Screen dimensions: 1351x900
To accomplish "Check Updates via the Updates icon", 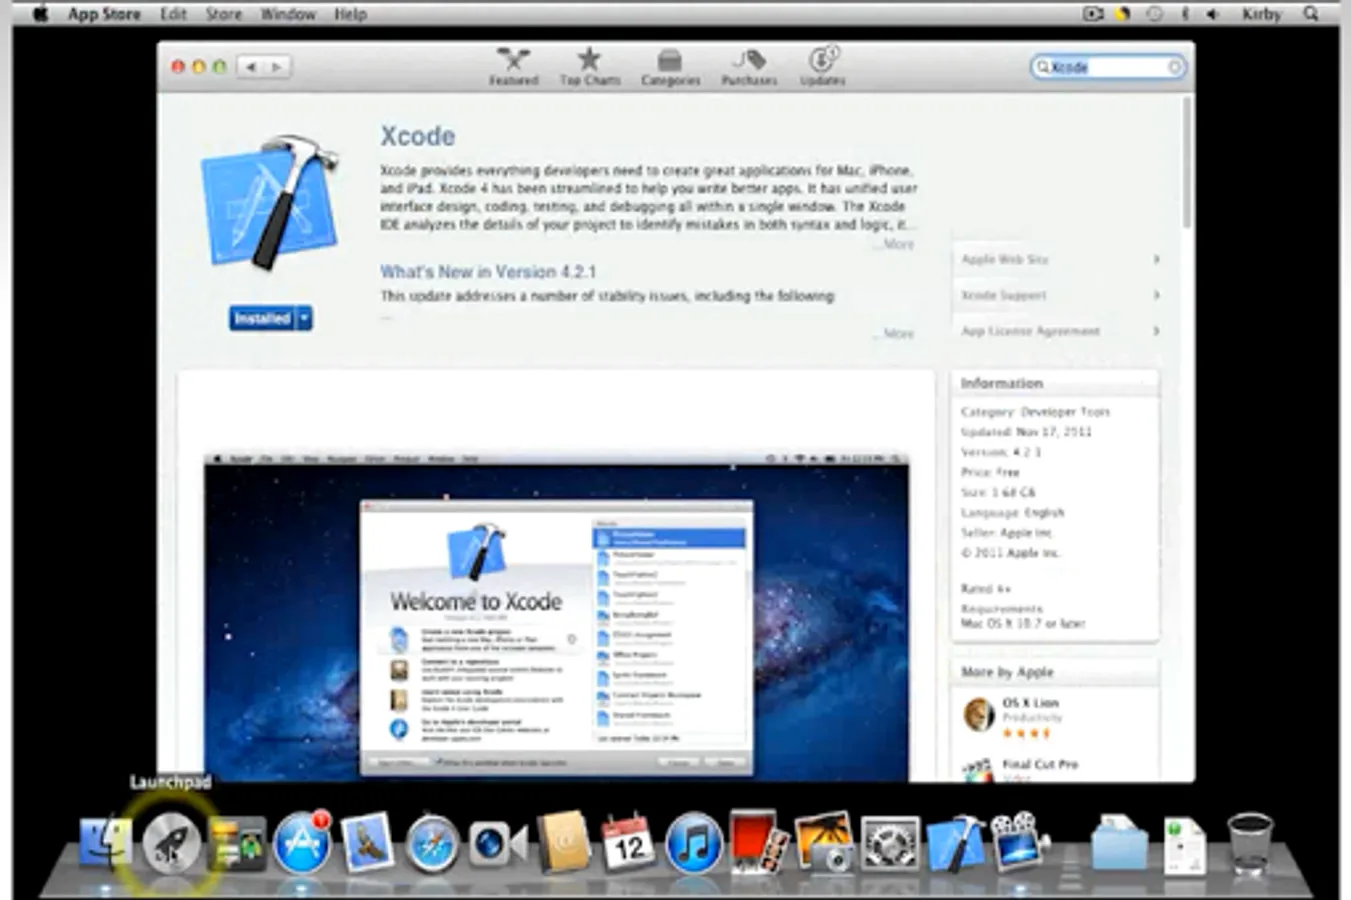I will [x=822, y=62].
